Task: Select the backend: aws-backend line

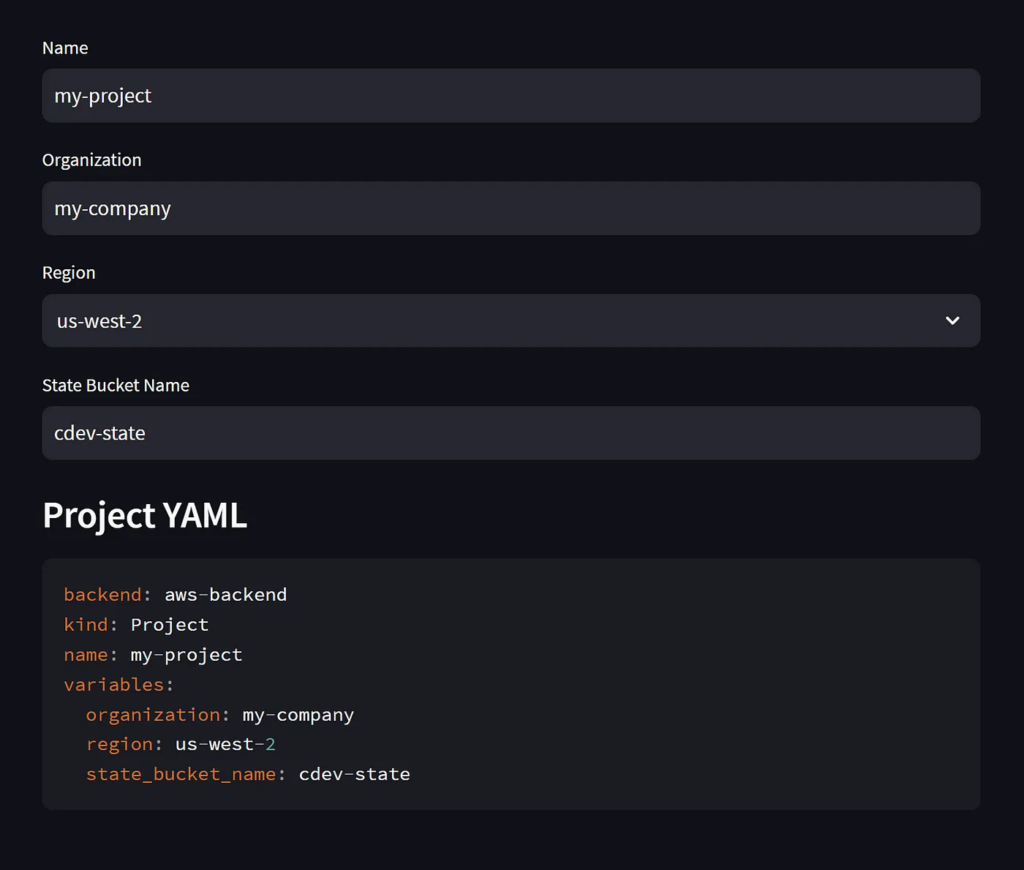Action: click(175, 593)
